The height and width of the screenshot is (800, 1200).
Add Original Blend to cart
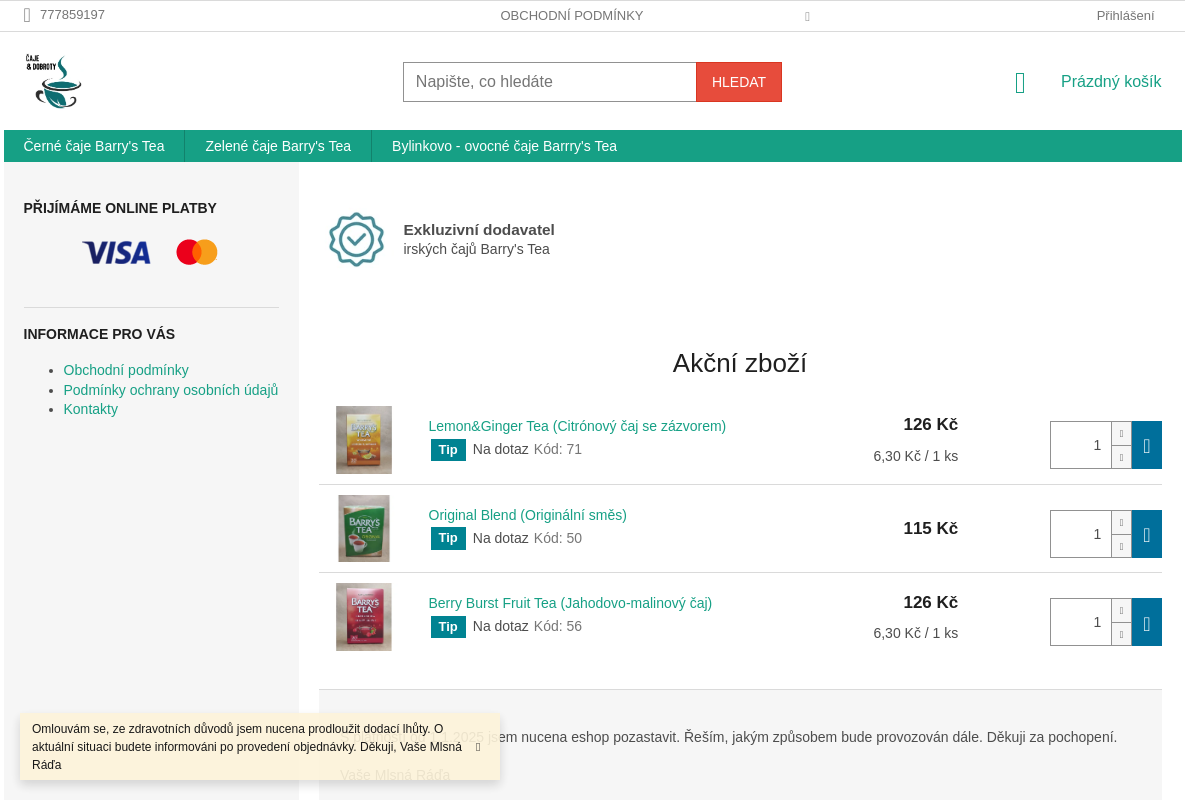1147,534
